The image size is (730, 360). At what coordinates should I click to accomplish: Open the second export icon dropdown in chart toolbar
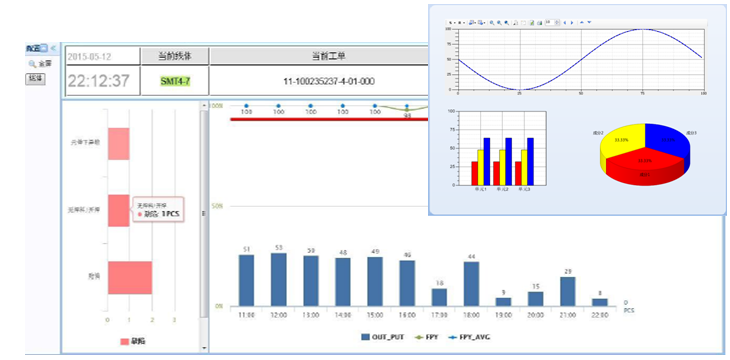[x=484, y=22]
